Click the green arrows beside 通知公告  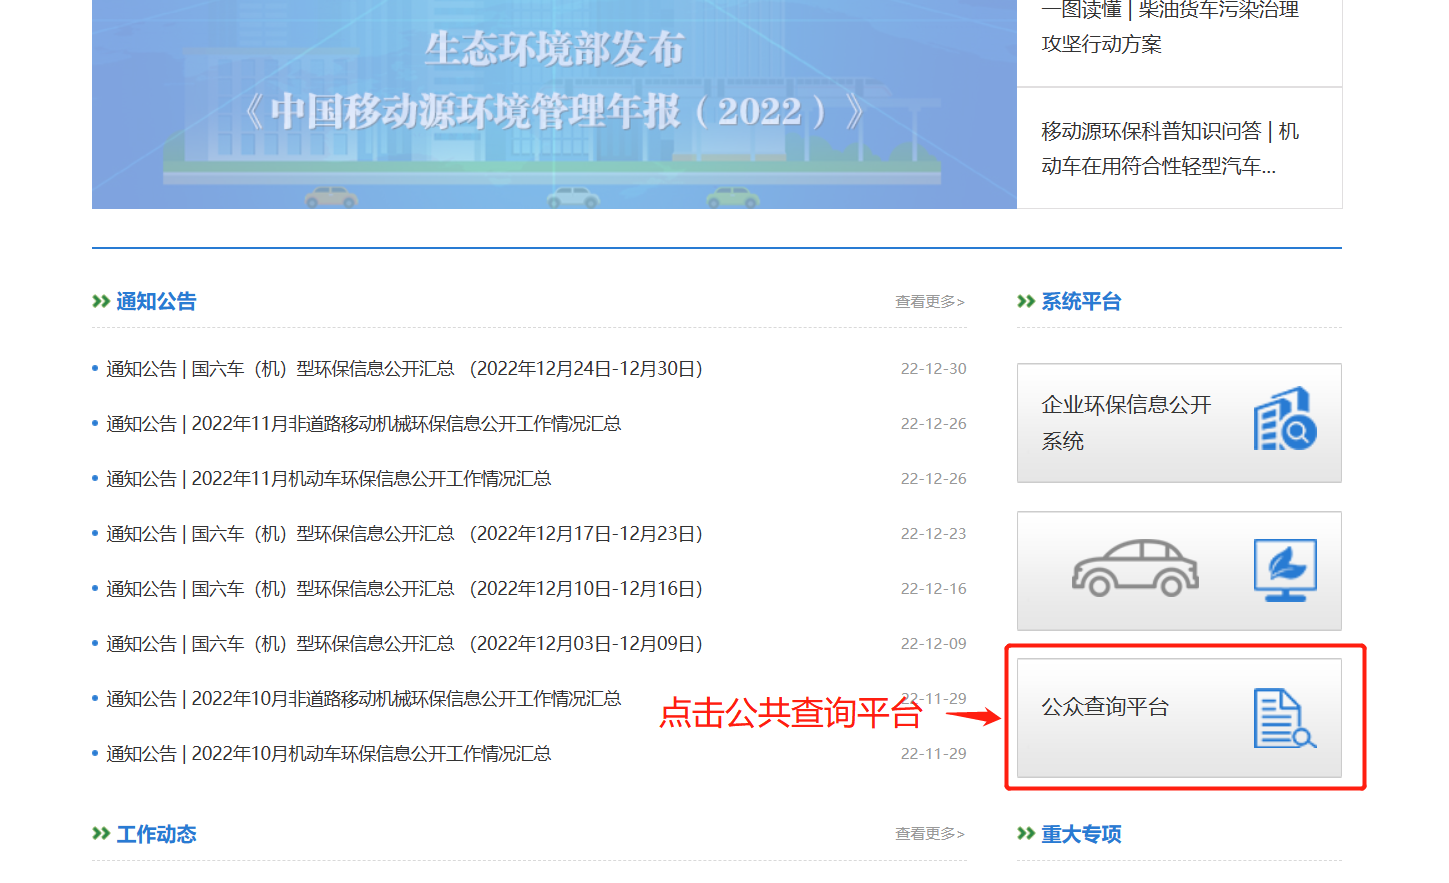click(x=101, y=301)
